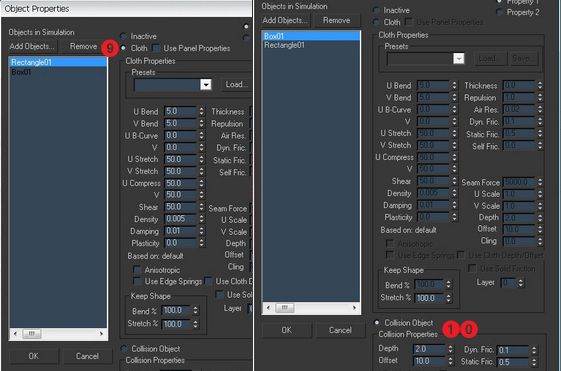Click the Shear value field, left dialog

coord(180,207)
